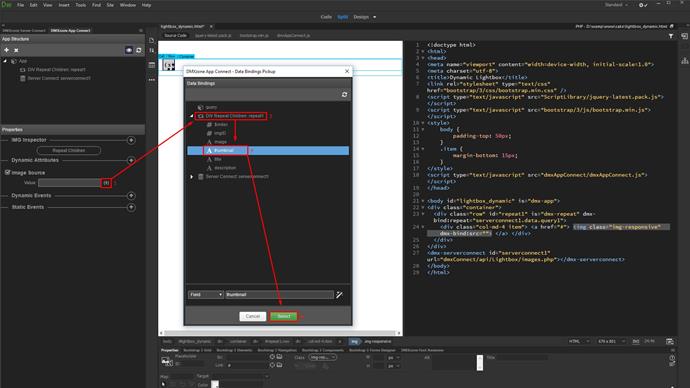Open the Class dropdown in the Properties panel
690x388 pixels.
click(x=323, y=357)
